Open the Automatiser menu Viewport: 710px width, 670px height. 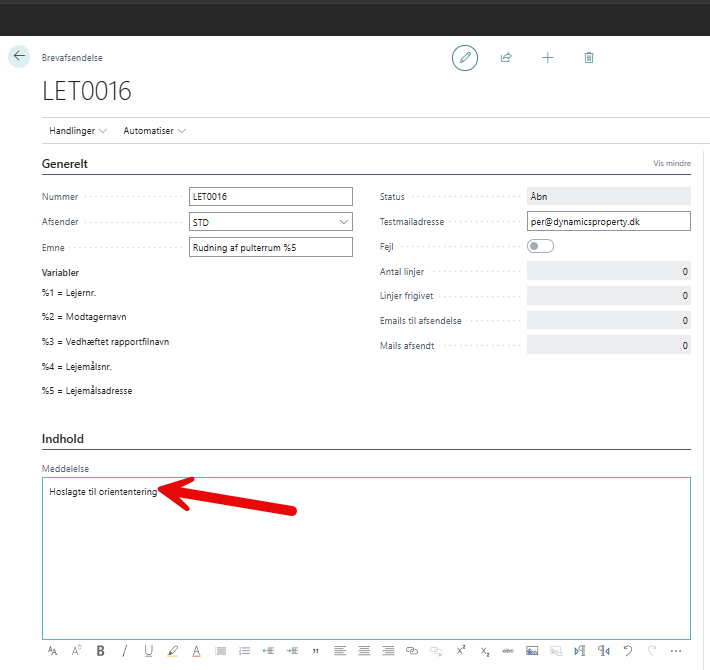coord(154,131)
